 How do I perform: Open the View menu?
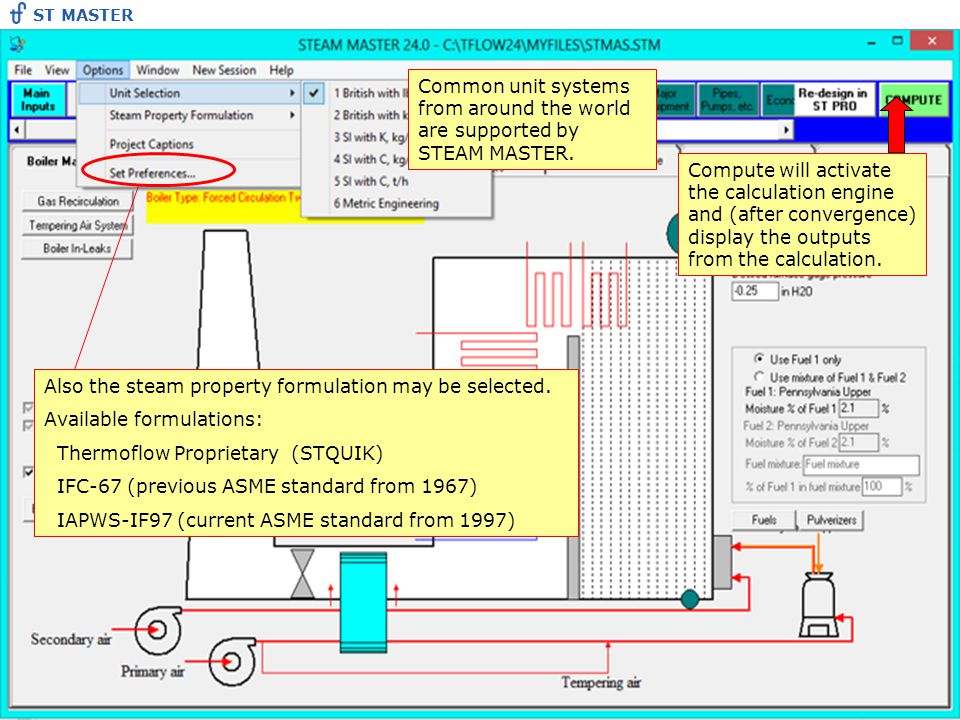57,70
